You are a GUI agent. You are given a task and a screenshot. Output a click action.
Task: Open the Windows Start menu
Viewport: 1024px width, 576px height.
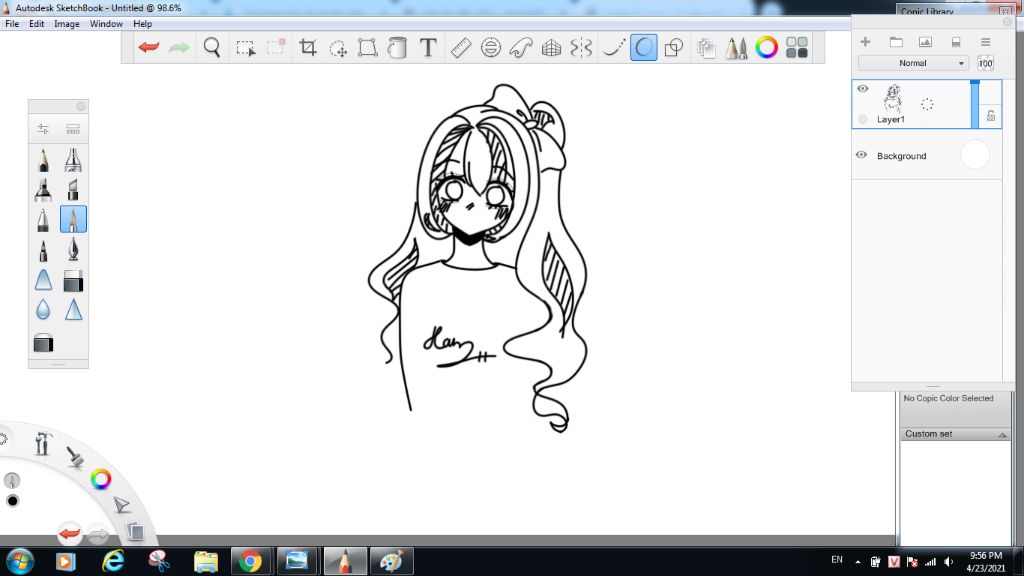[x=20, y=561]
